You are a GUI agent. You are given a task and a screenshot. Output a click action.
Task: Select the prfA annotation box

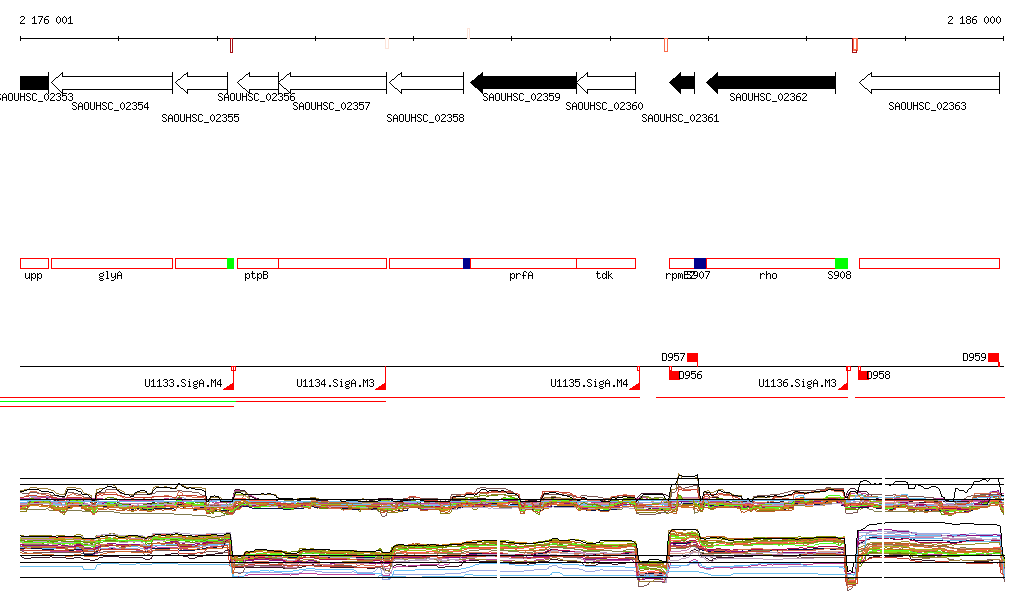coord(524,264)
